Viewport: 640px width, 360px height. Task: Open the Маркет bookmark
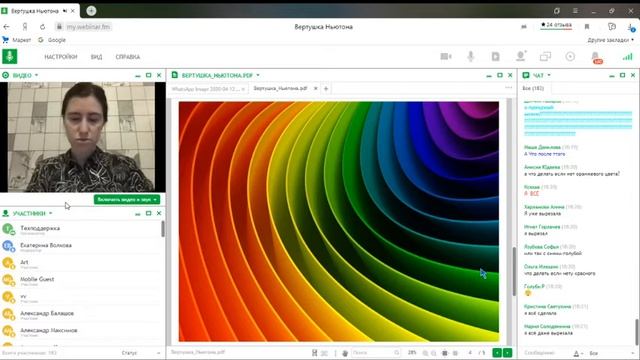[x=17, y=40]
